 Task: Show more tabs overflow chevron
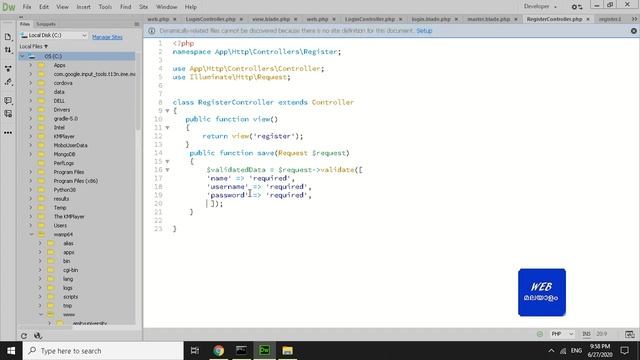click(634, 19)
